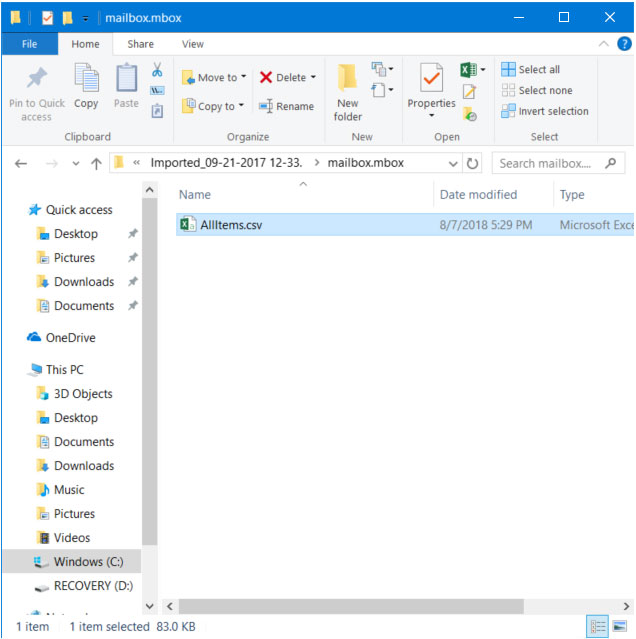Expand the address bar history dropdown
This screenshot has width=636, height=639.
pyautogui.click(x=453, y=164)
